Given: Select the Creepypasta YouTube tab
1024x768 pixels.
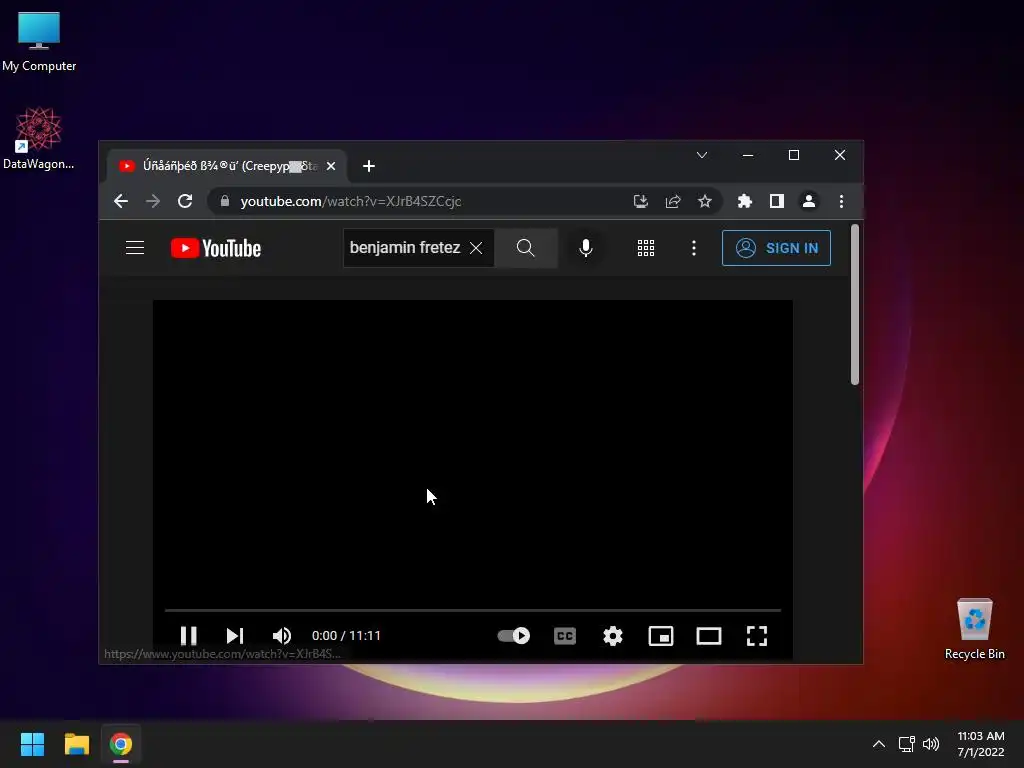Looking at the screenshot, I should [228, 166].
